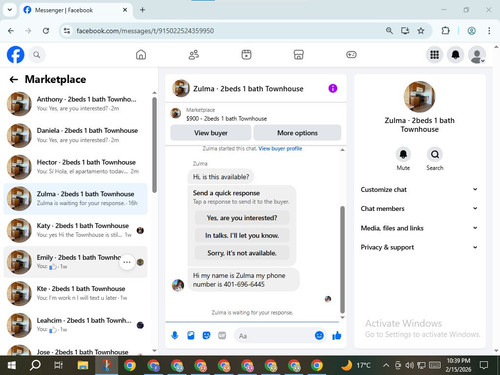Open Kte's Townhouse conversation
This screenshot has height=375, width=500.
[x=75, y=293]
